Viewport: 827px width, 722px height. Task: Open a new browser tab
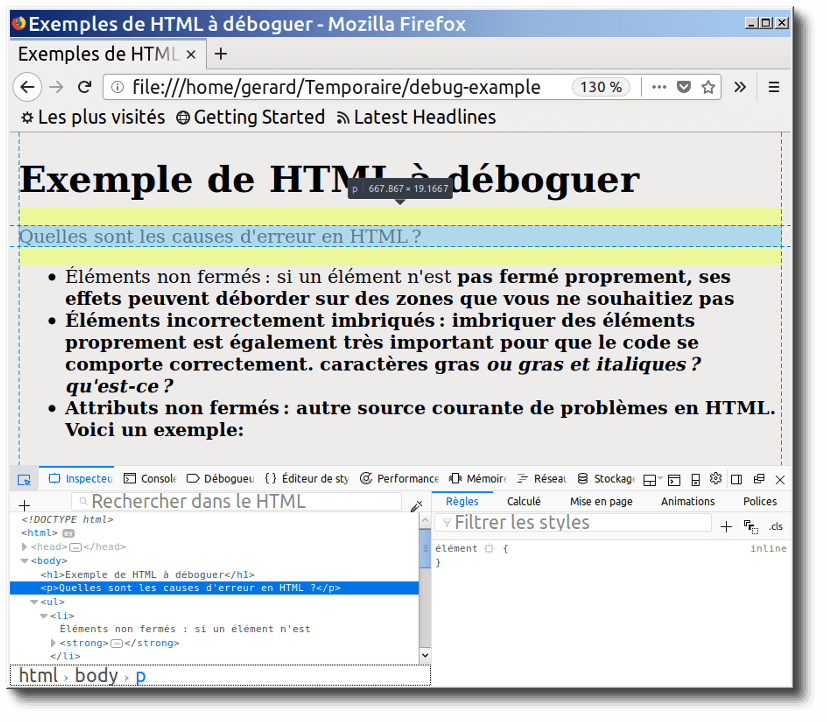221,54
